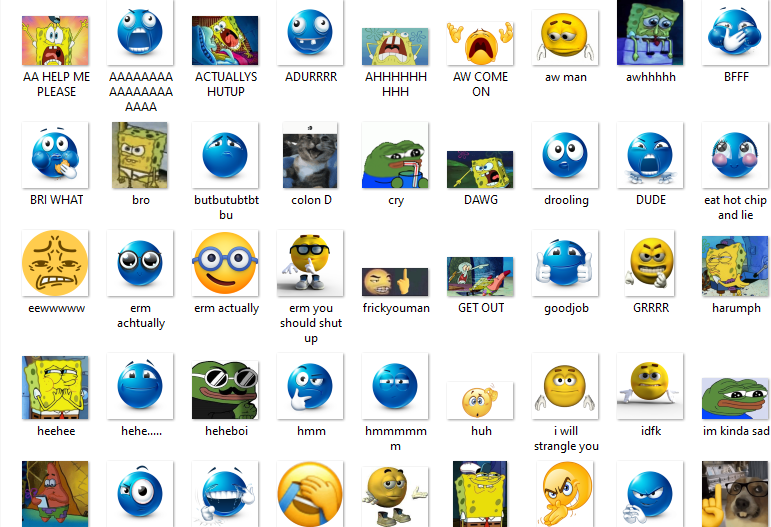Select the 'frickyouman' image thumbnail
This screenshot has width=771, height=527.
395,282
